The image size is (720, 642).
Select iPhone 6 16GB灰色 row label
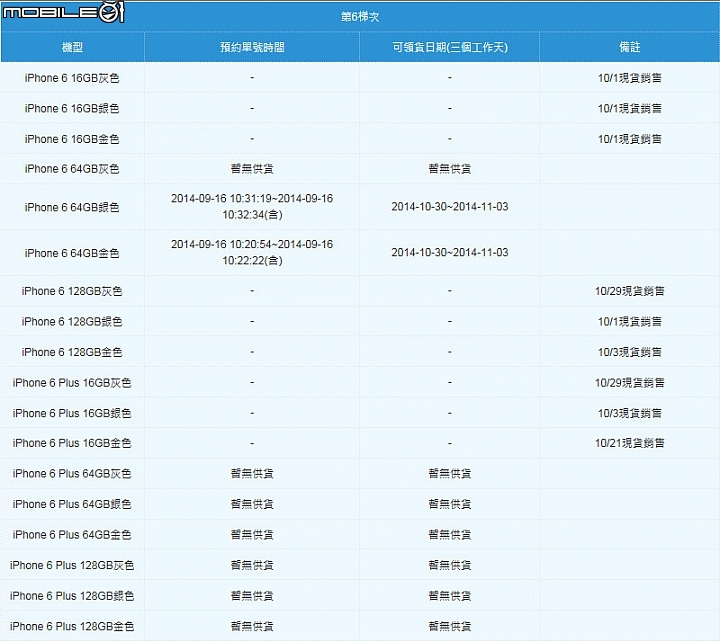point(72,78)
